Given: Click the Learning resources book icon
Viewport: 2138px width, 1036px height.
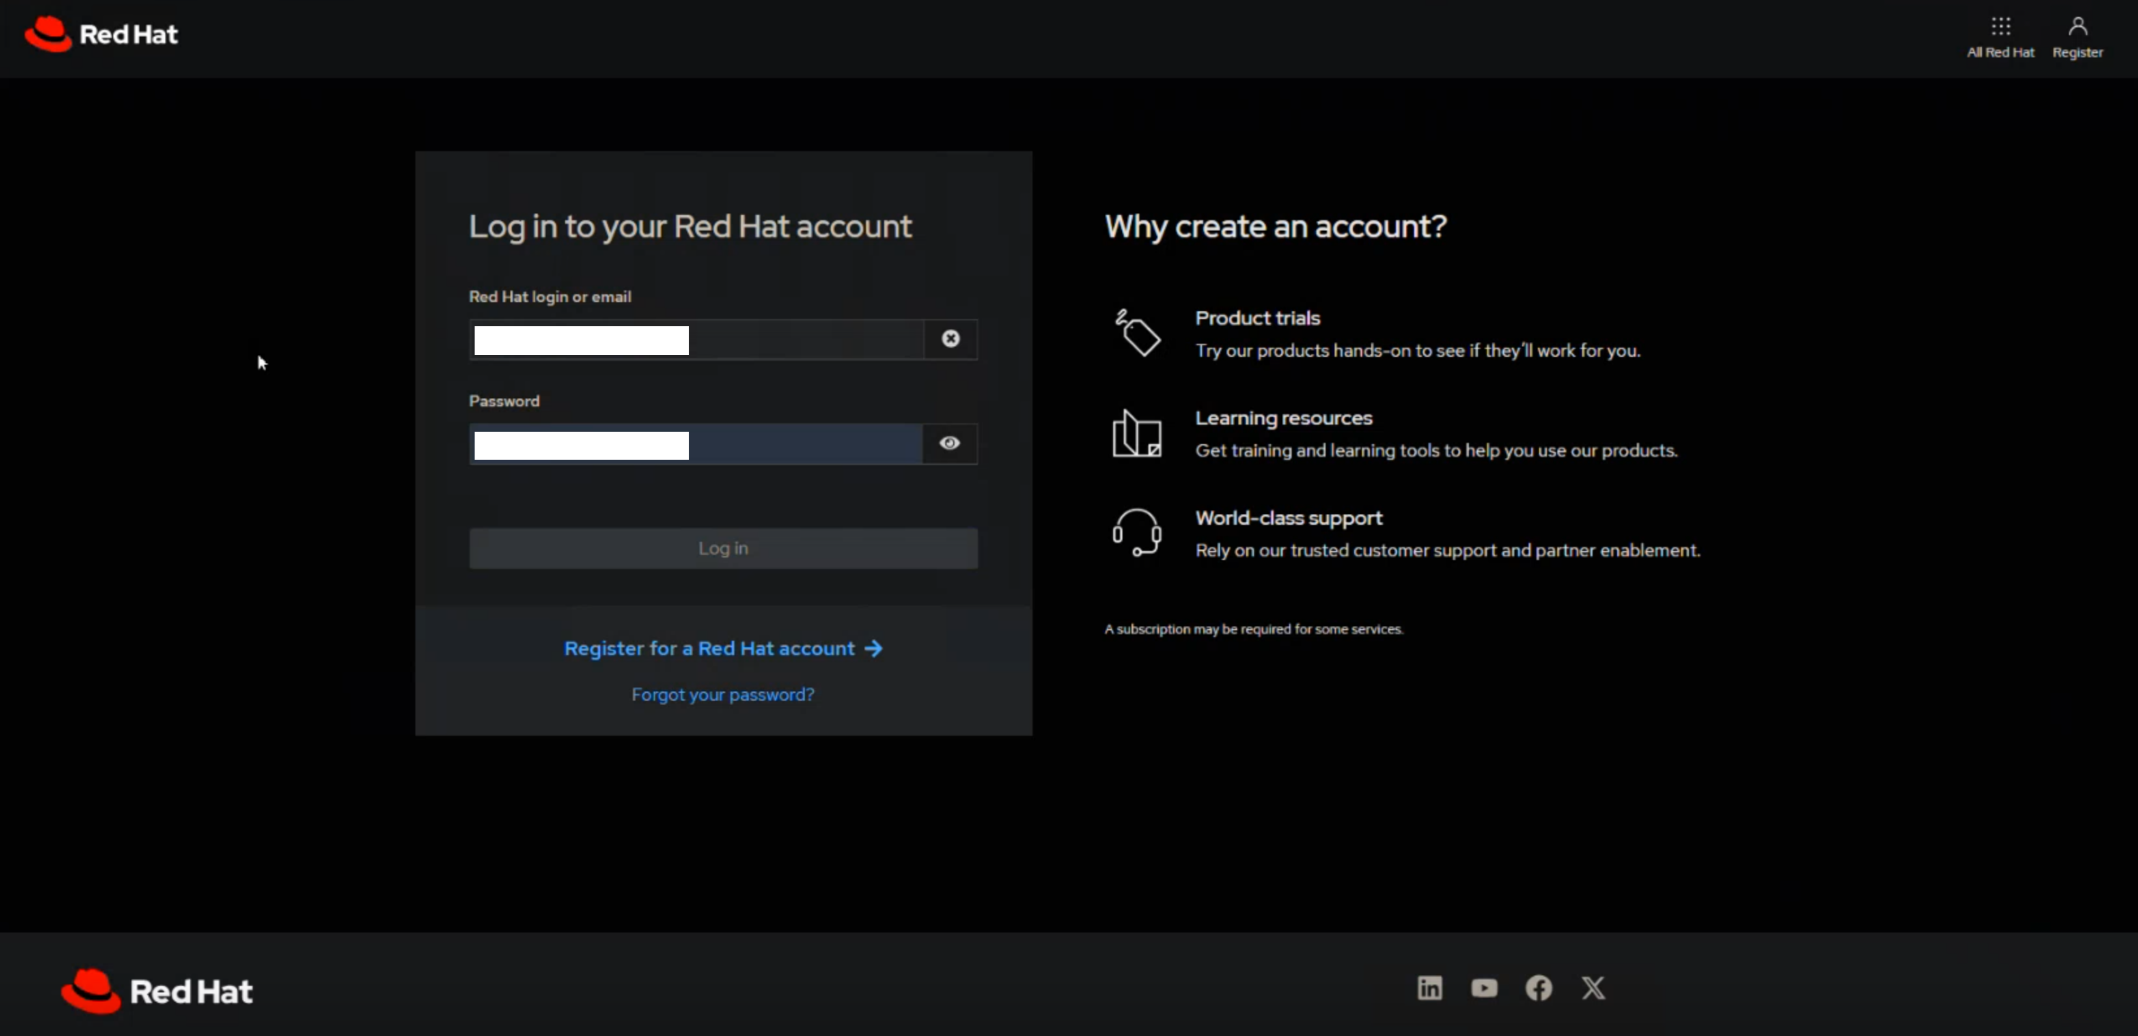Looking at the screenshot, I should click(1137, 434).
